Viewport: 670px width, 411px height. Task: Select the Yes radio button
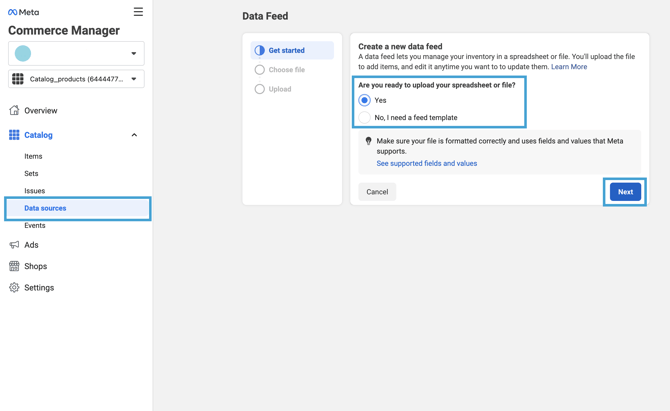(365, 100)
